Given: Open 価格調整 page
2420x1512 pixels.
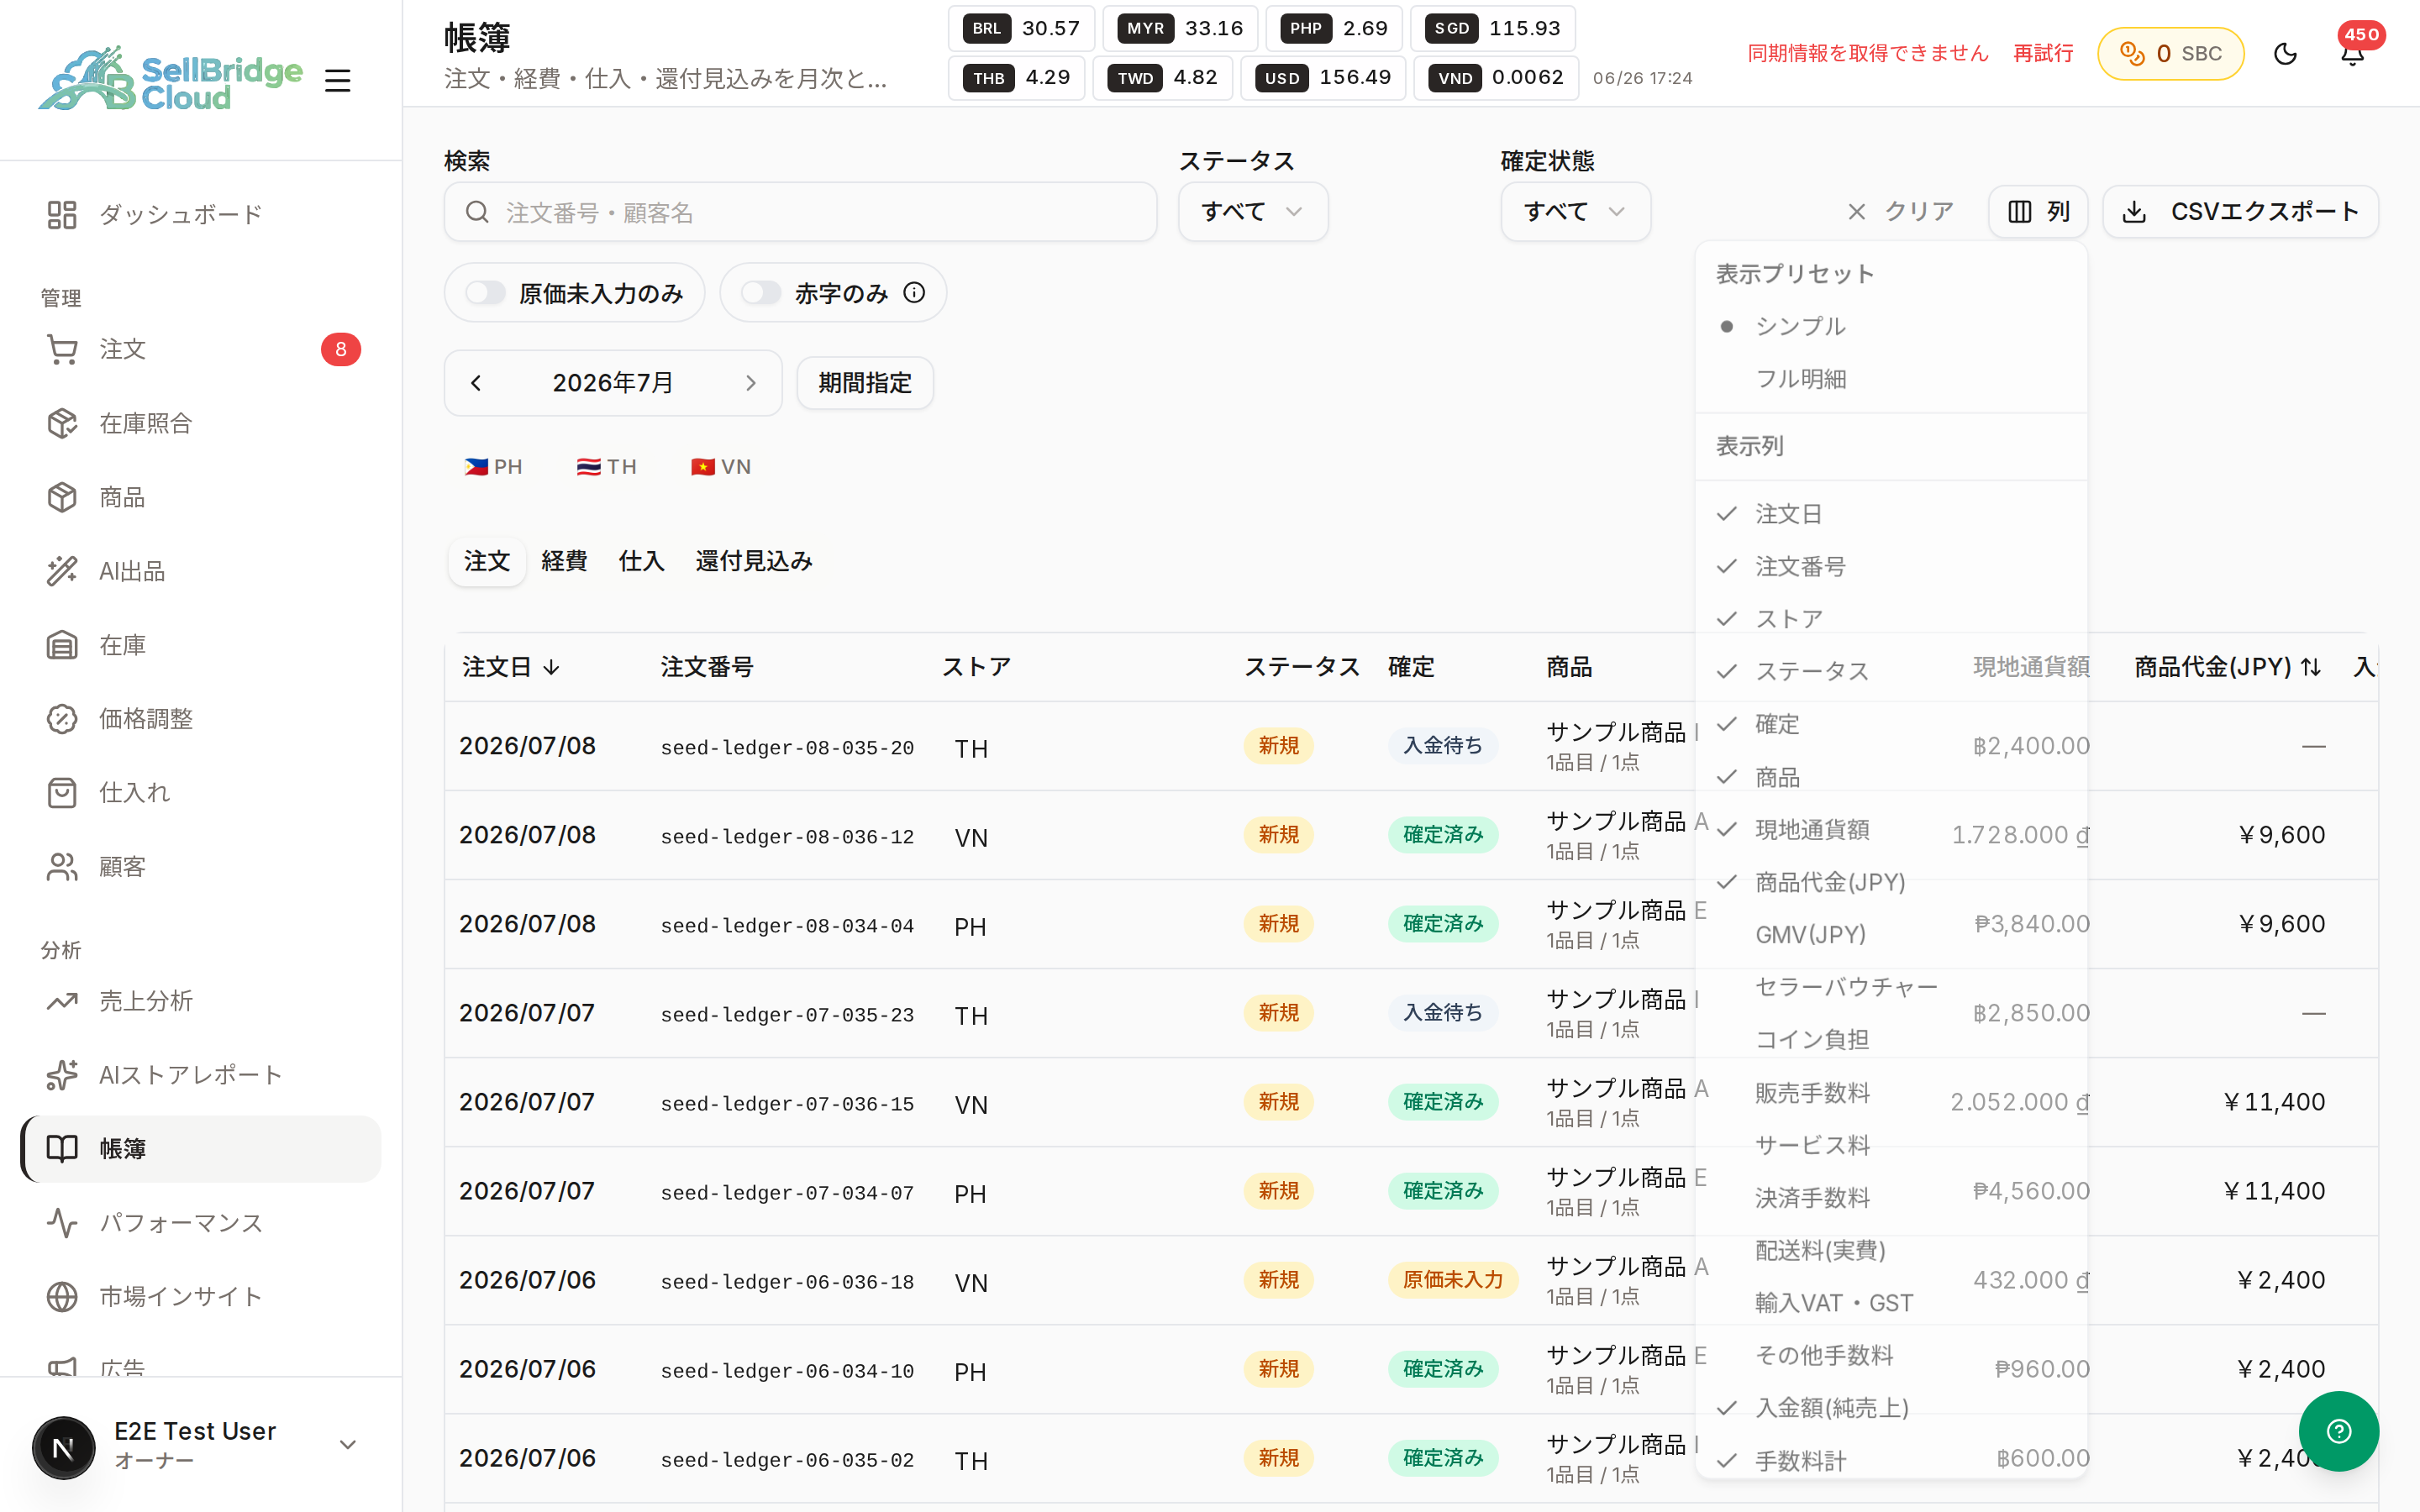Looking at the screenshot, I should click(x=200, y=718).
